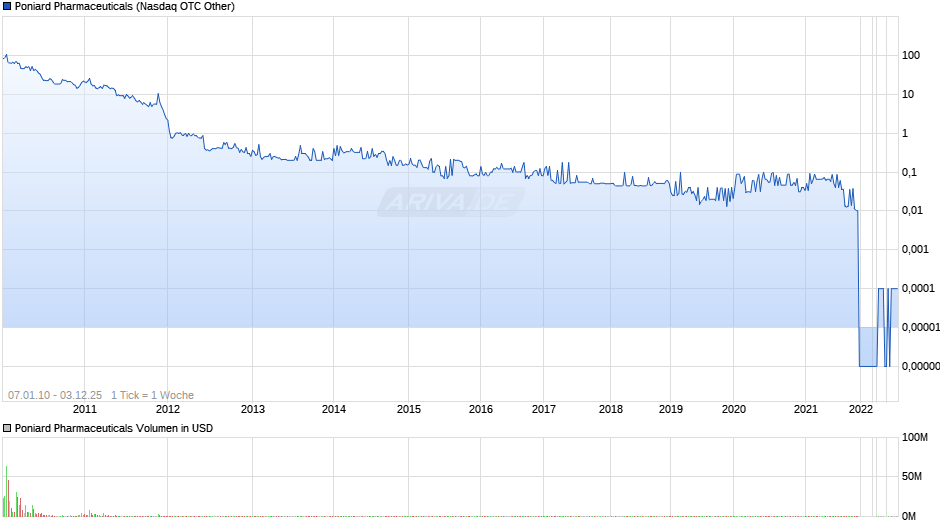Click the 2021 year label on x-axis
The image size is (940, 526).
(x=806, y=409)
